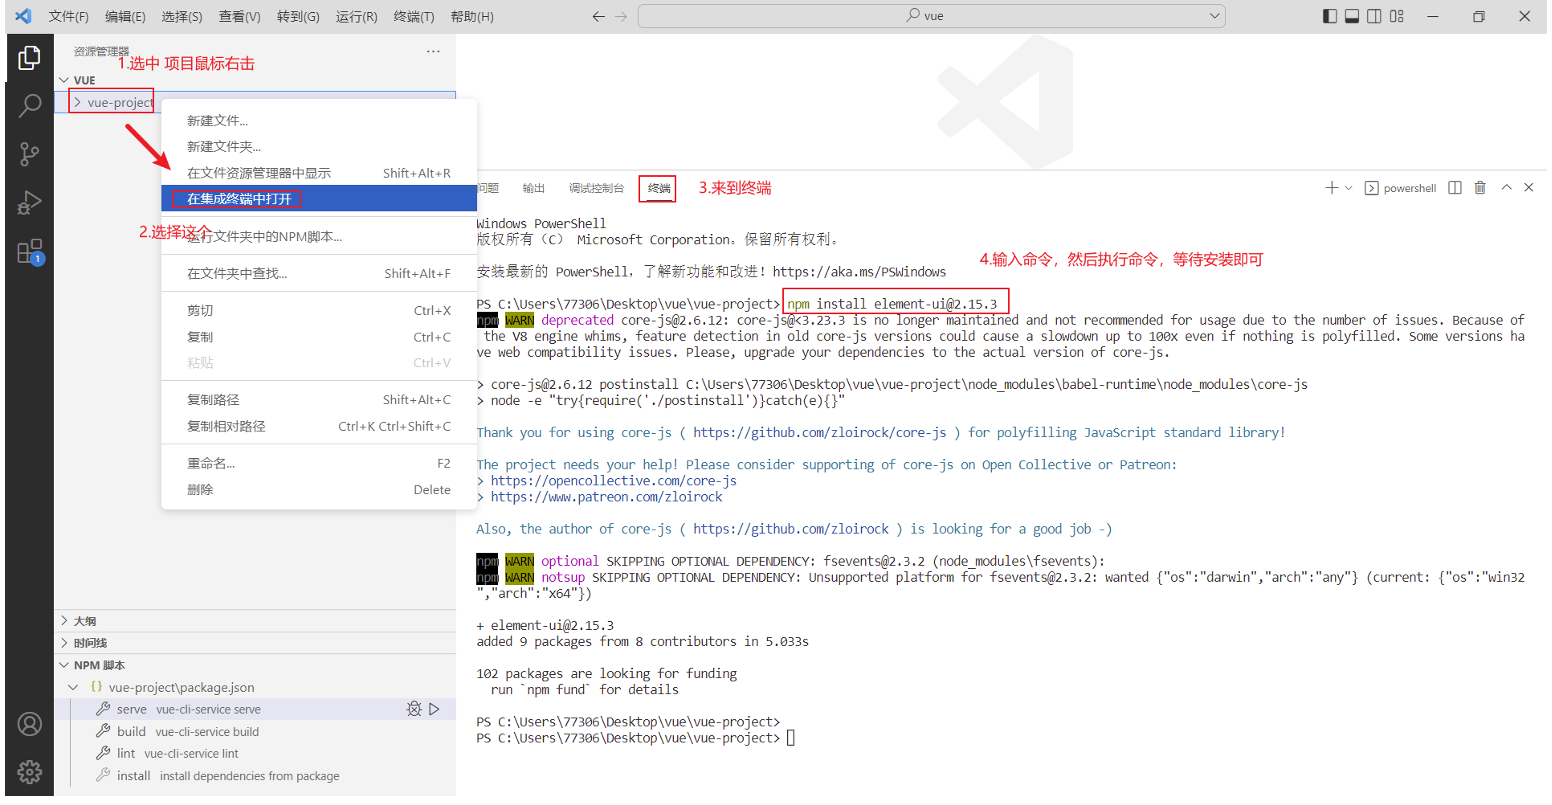Screen dimensions: 1552x805
Task: Open the Extensions view icon
Action: pyautogui.click(x=29, y=251)
